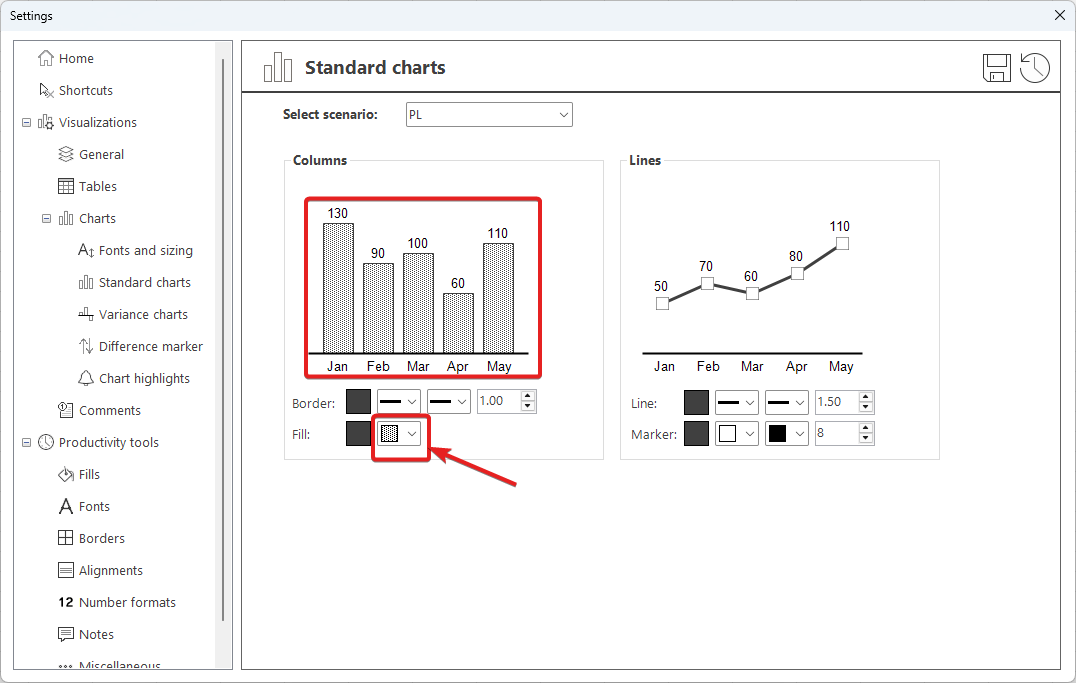
Task: Open the Home settings page
Action: tap(76, 58)
